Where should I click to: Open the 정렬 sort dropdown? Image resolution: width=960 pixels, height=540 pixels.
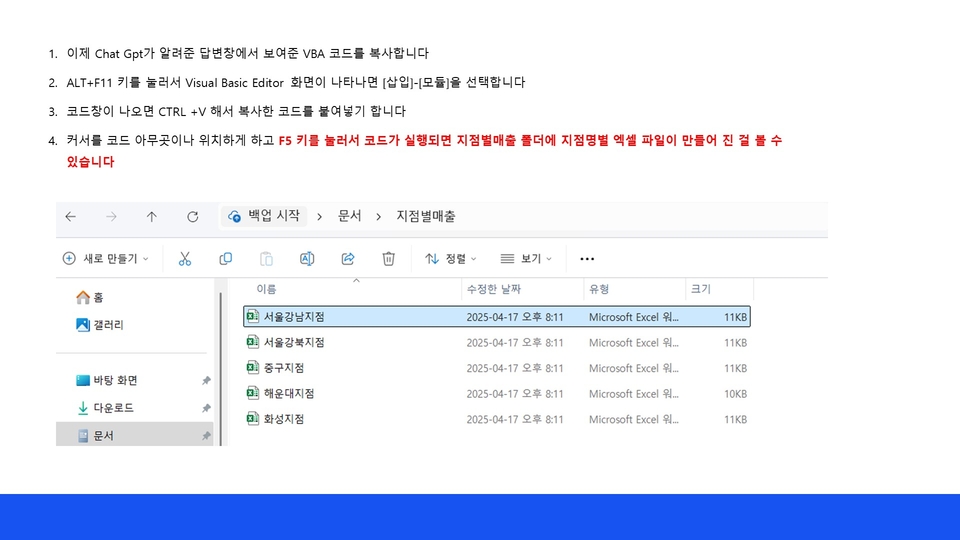click(x=451, y=259)
